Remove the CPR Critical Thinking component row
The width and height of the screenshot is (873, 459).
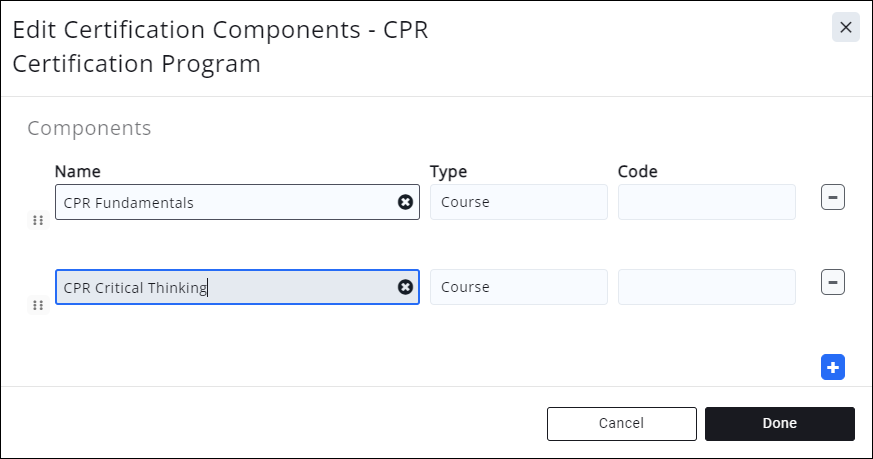click(x=833, y=283)
